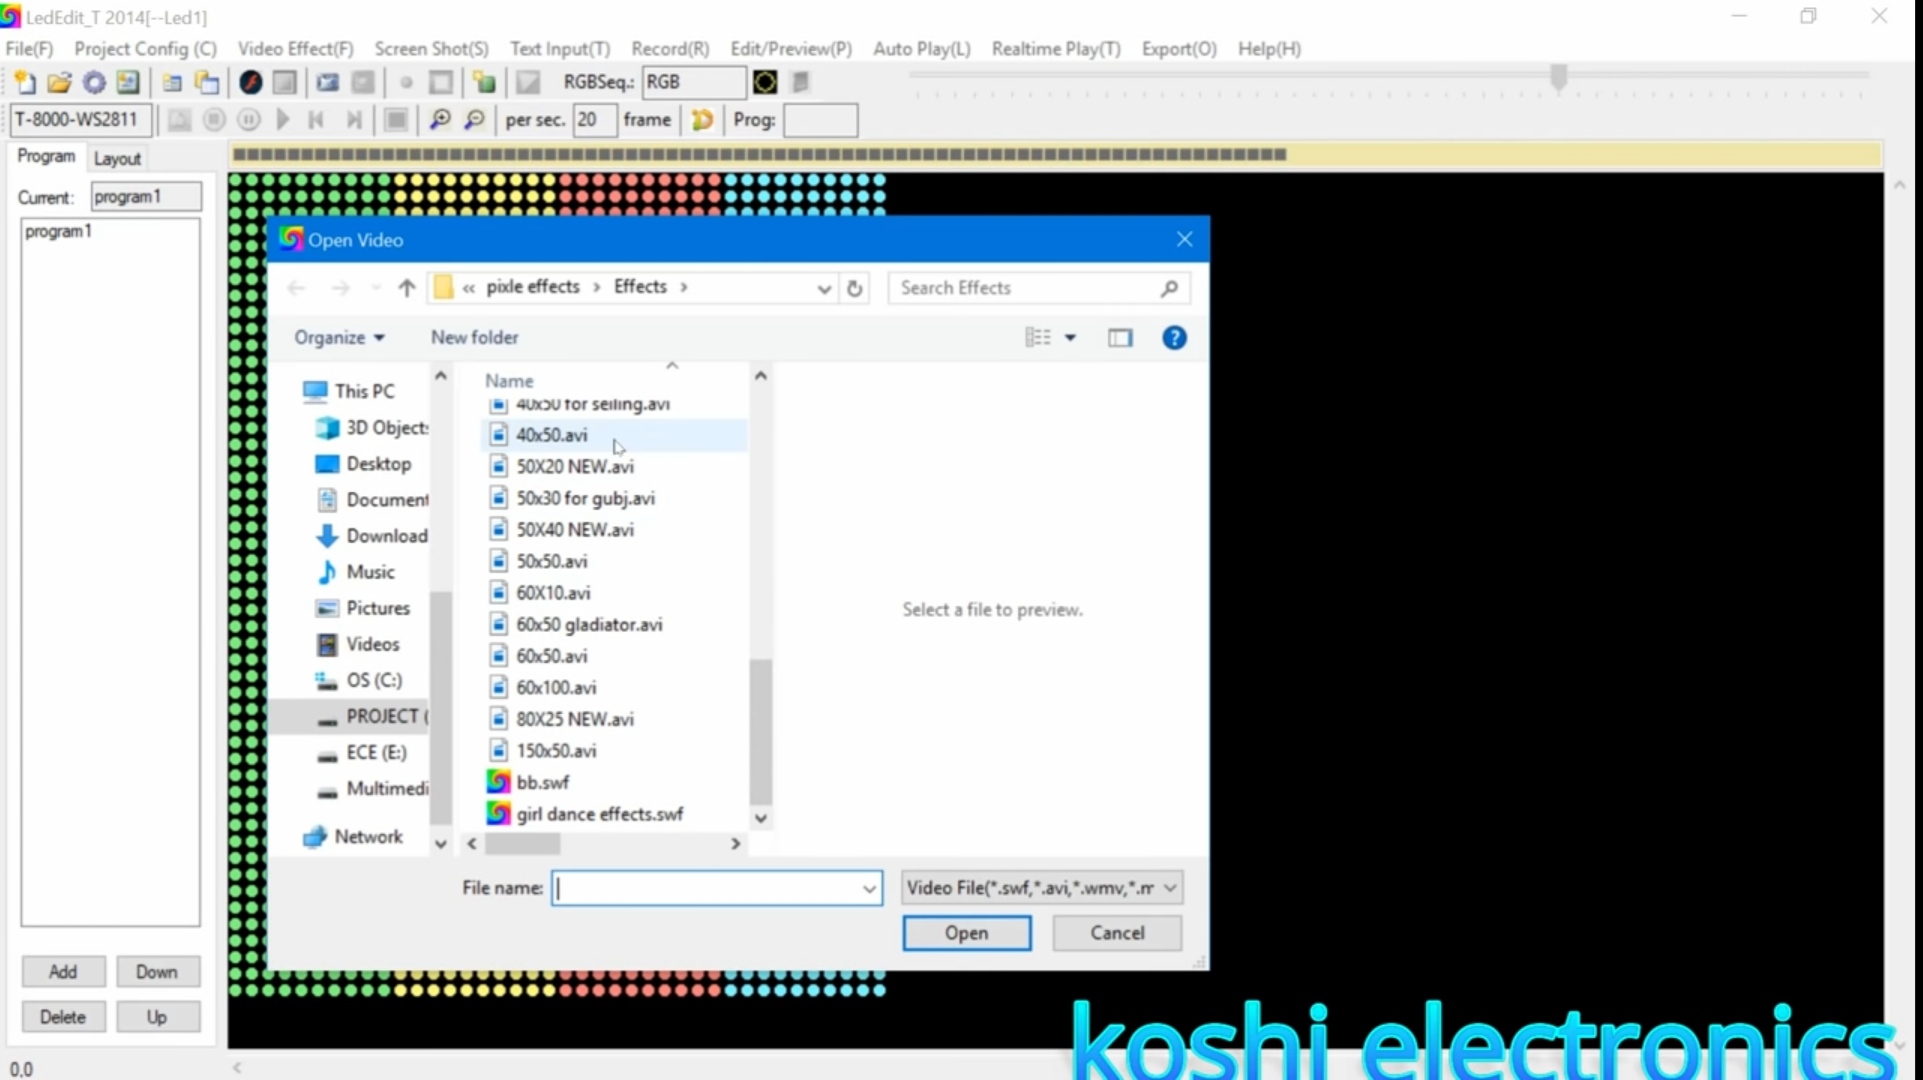Open the Video Effect(F) menu

(x=295, y=48)
